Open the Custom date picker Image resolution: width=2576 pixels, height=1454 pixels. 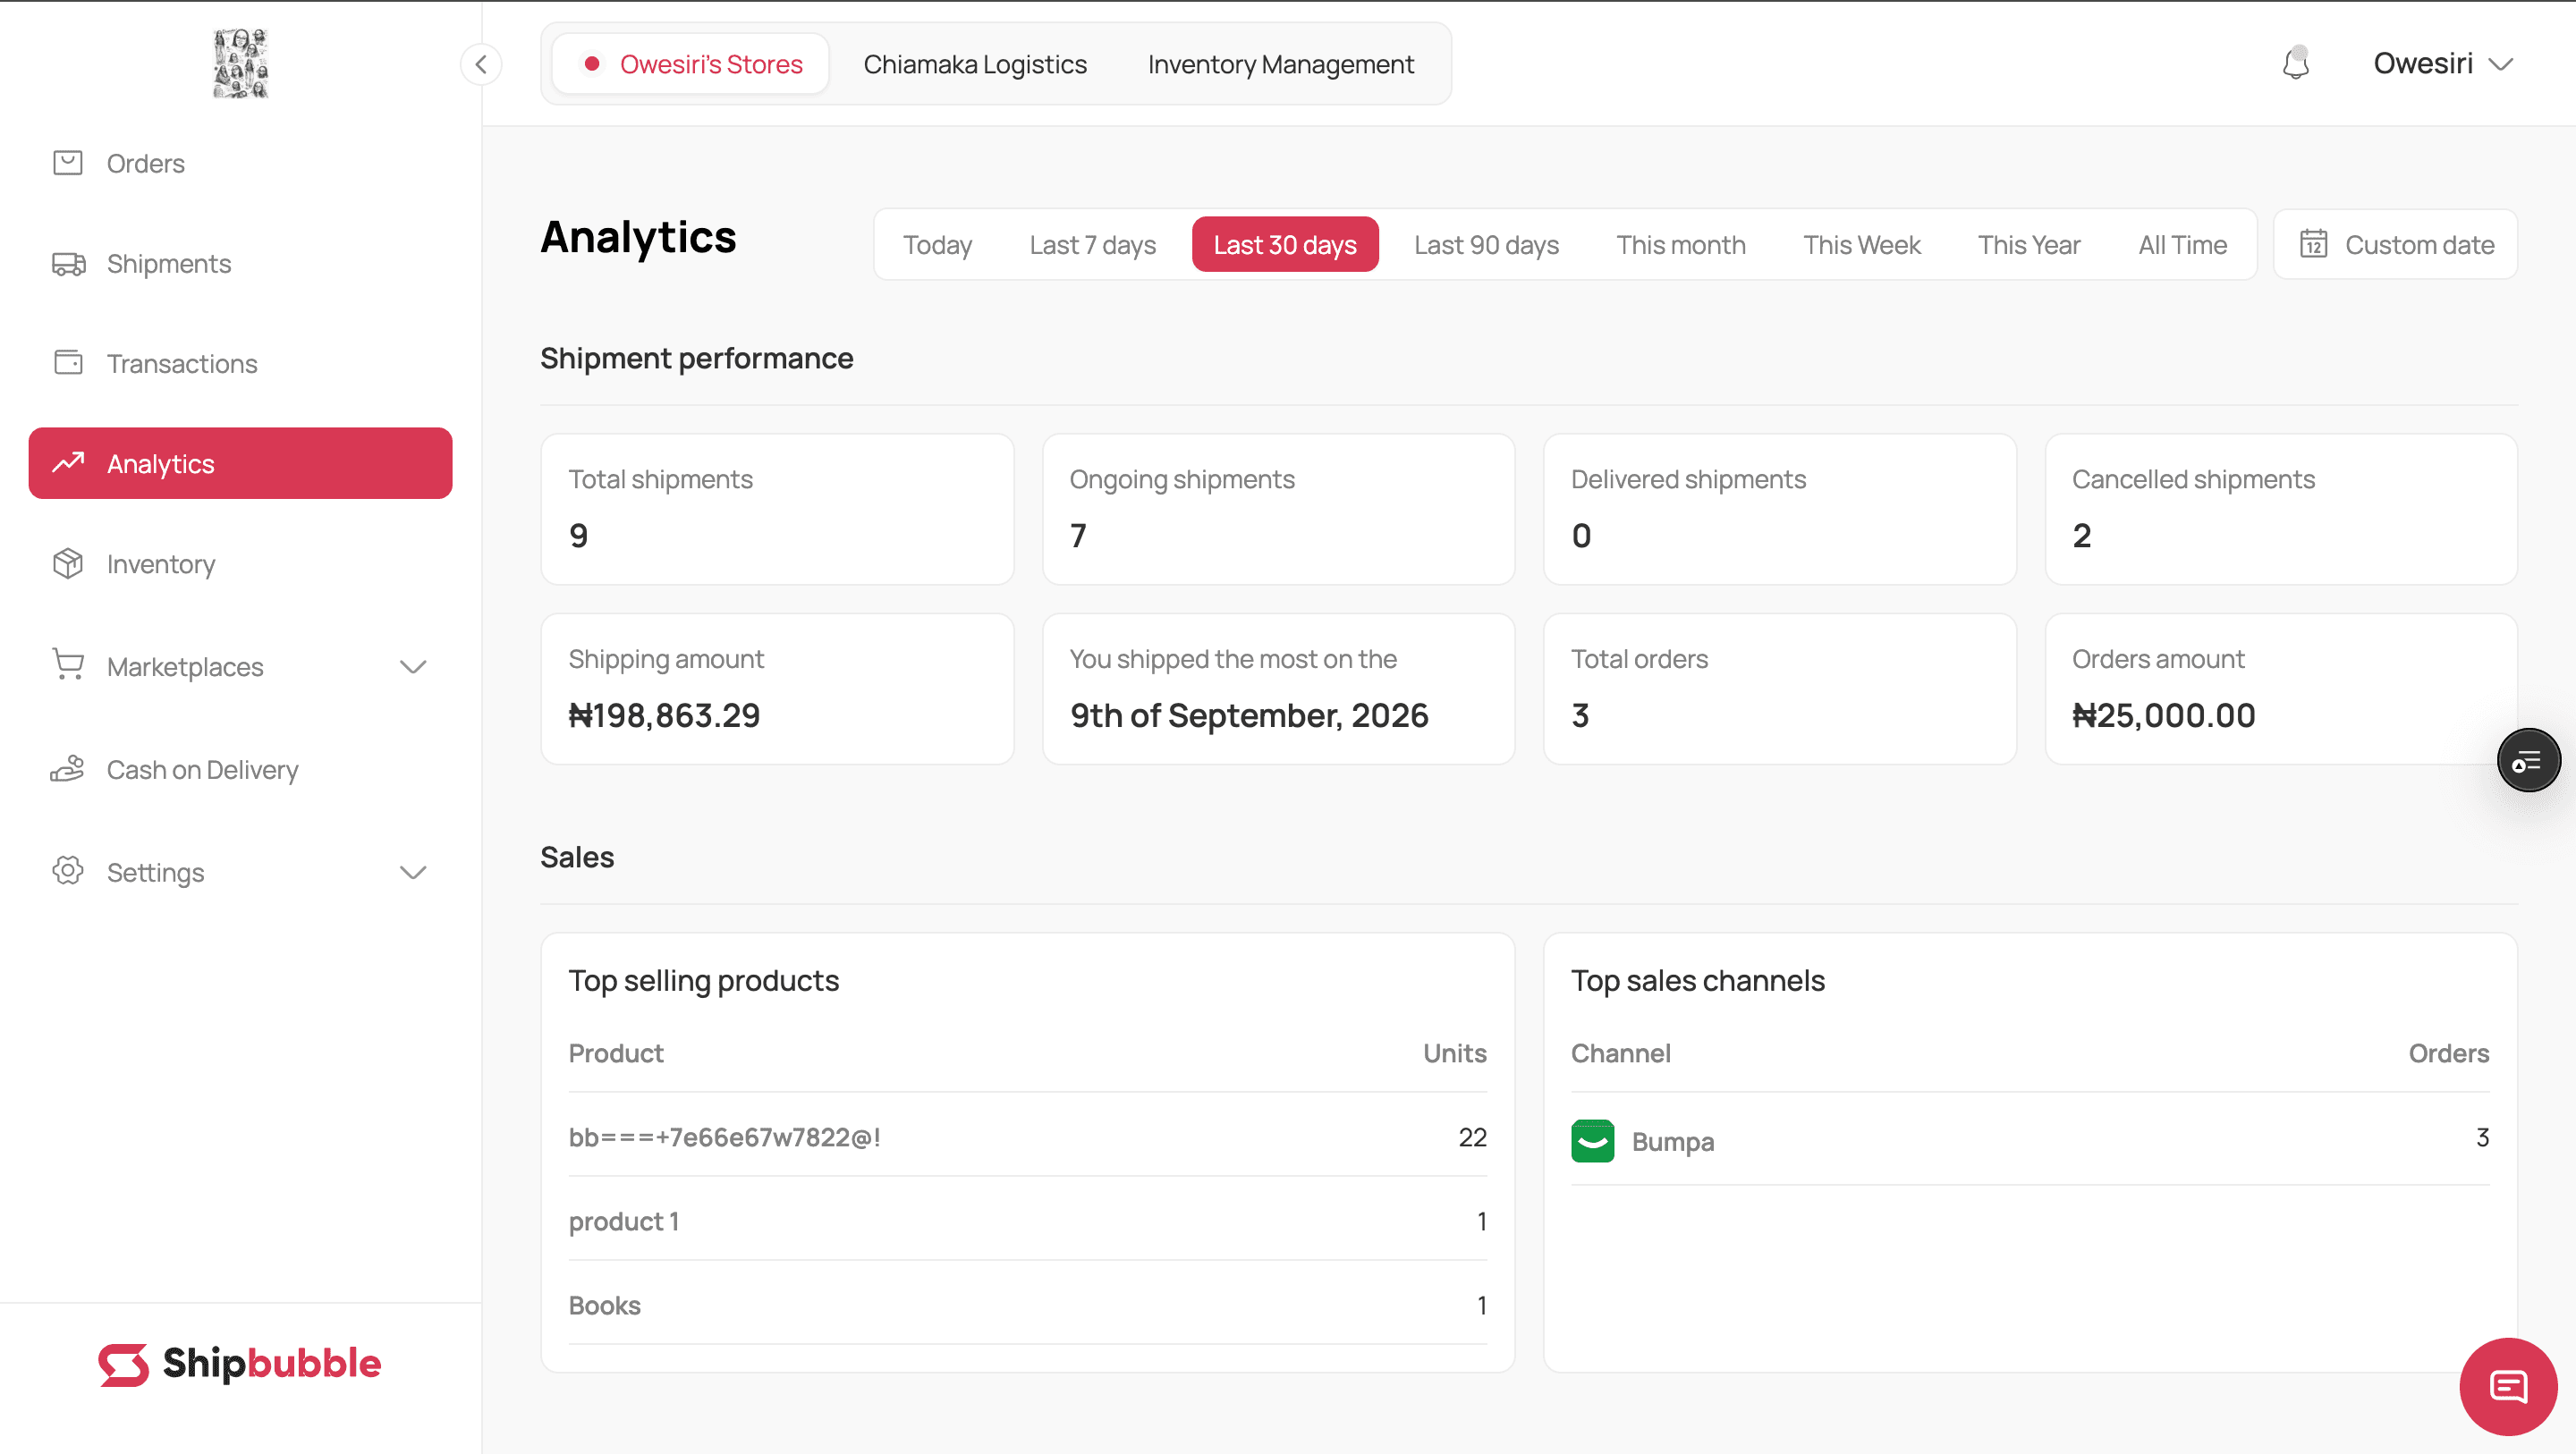coord(2395,245)
